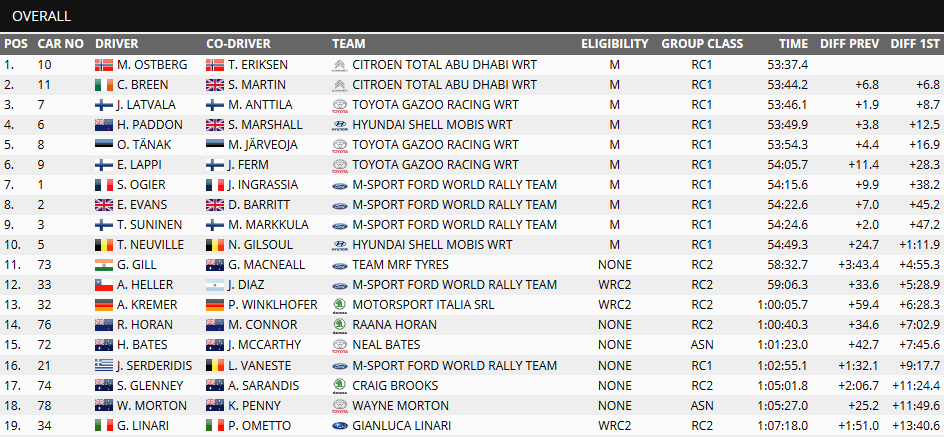Click the GROUP CLASS column header
This screenshot has width=944, height=437.
(702, 44)
